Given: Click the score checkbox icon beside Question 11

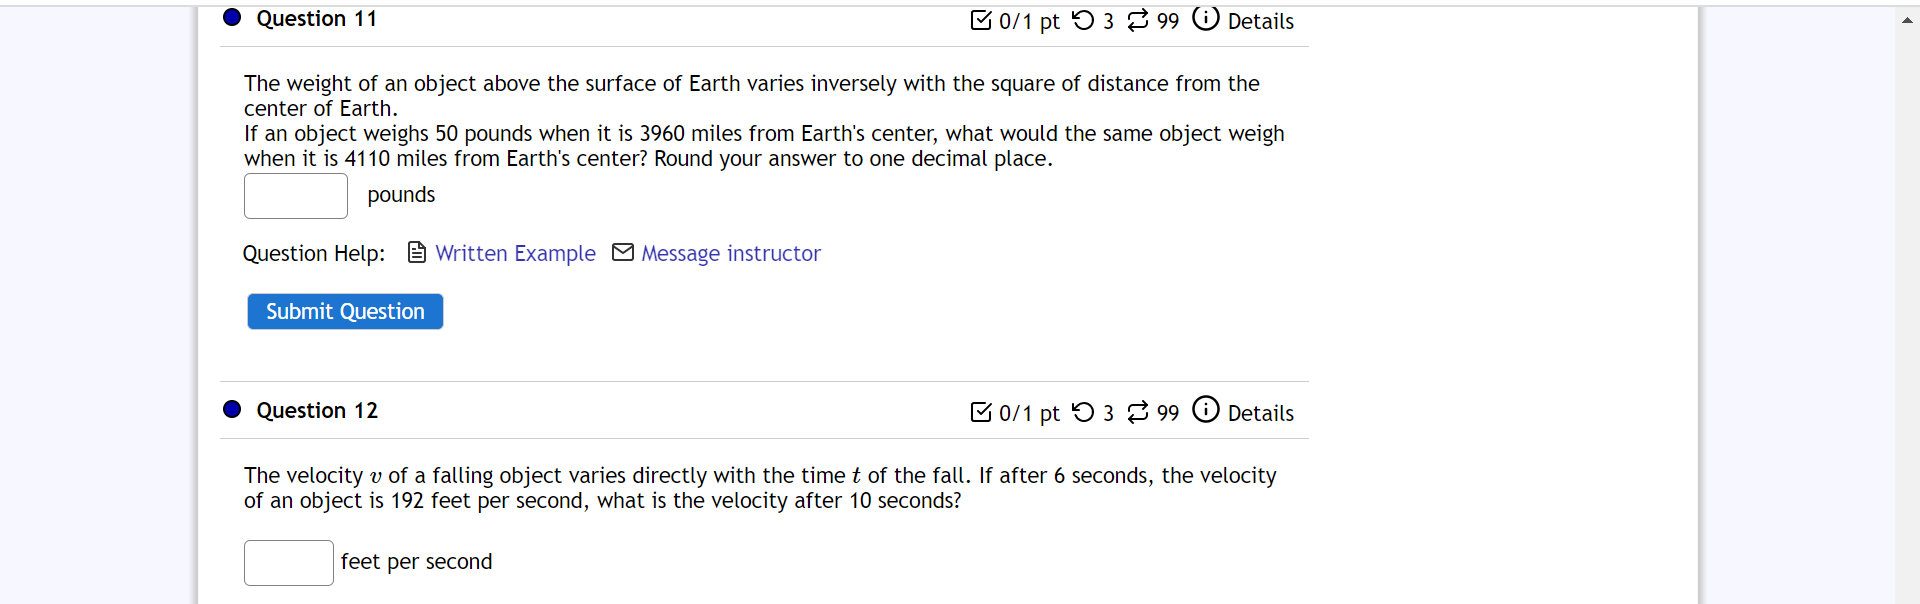Looking at the screenshot, I should (981, 20).
